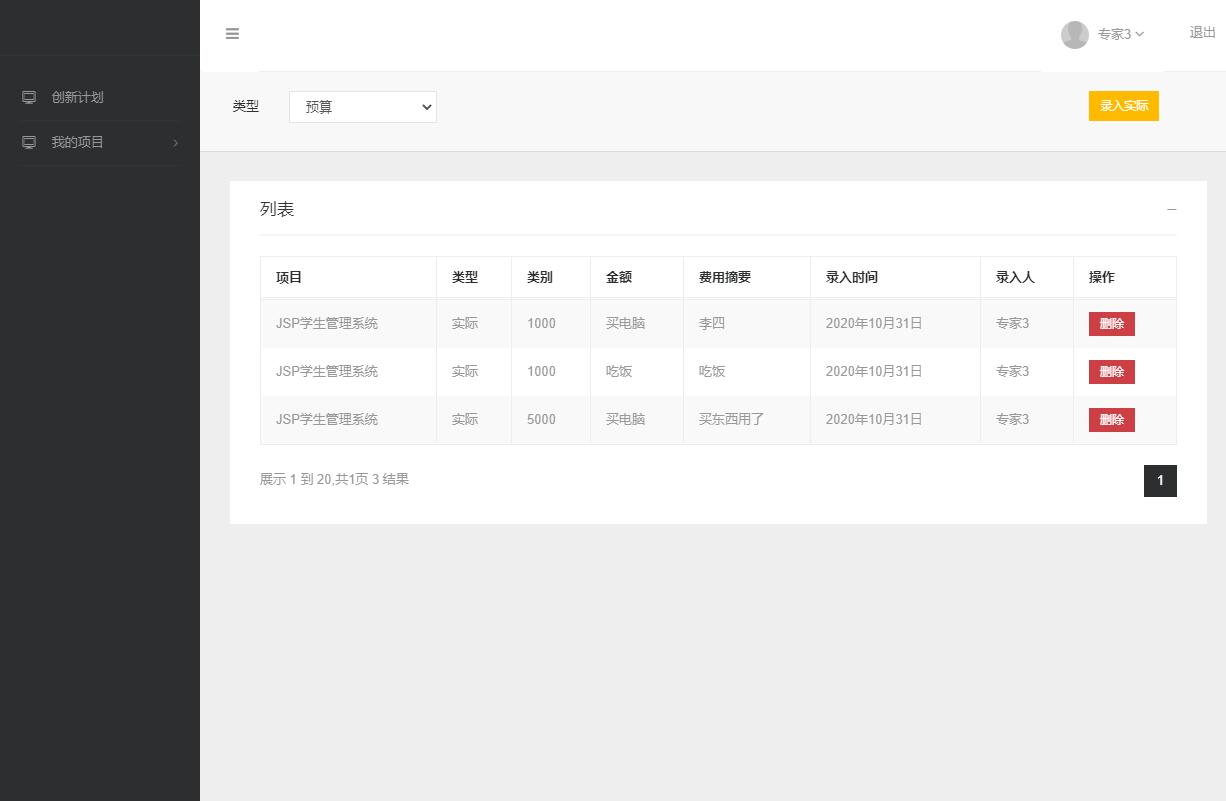
Task: Click the 我的项目 sidebar monitor icon
Action: 28,142
